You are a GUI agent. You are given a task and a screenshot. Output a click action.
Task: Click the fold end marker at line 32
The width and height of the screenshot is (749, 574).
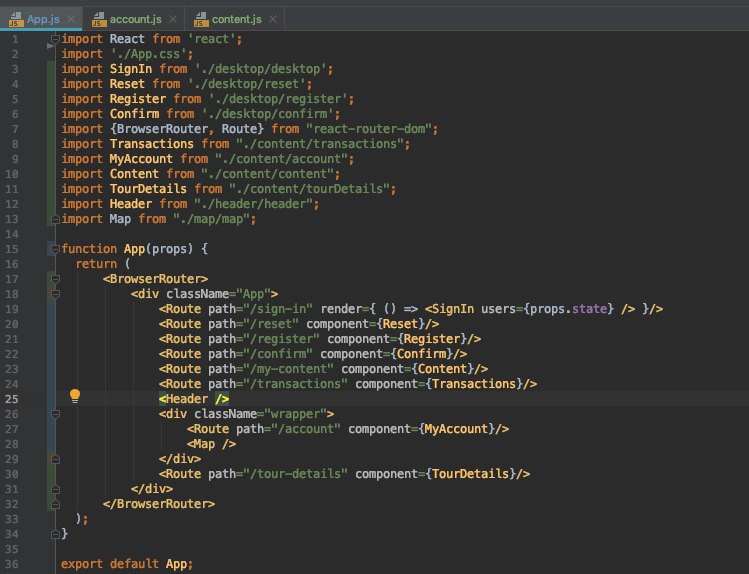click(x=55, y=504)
